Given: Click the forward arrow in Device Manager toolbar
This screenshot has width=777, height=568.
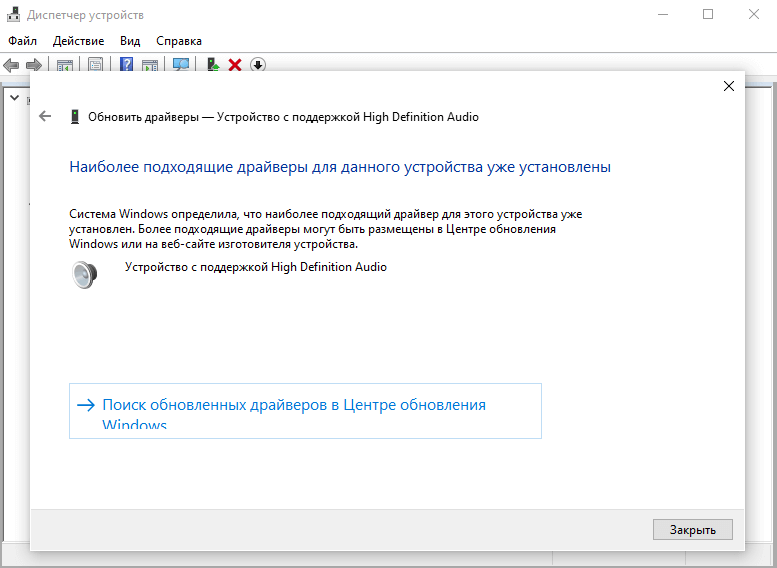Looking at the screenshot, I should pos(34,65).
